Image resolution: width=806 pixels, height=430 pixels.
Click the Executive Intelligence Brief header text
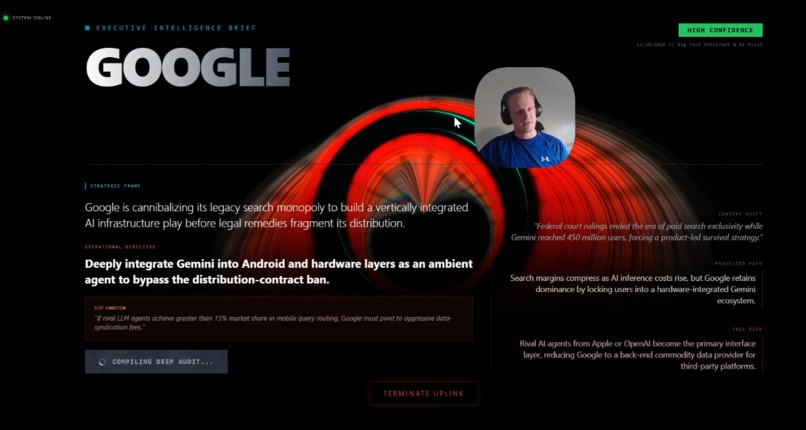(x=176, y=28)
